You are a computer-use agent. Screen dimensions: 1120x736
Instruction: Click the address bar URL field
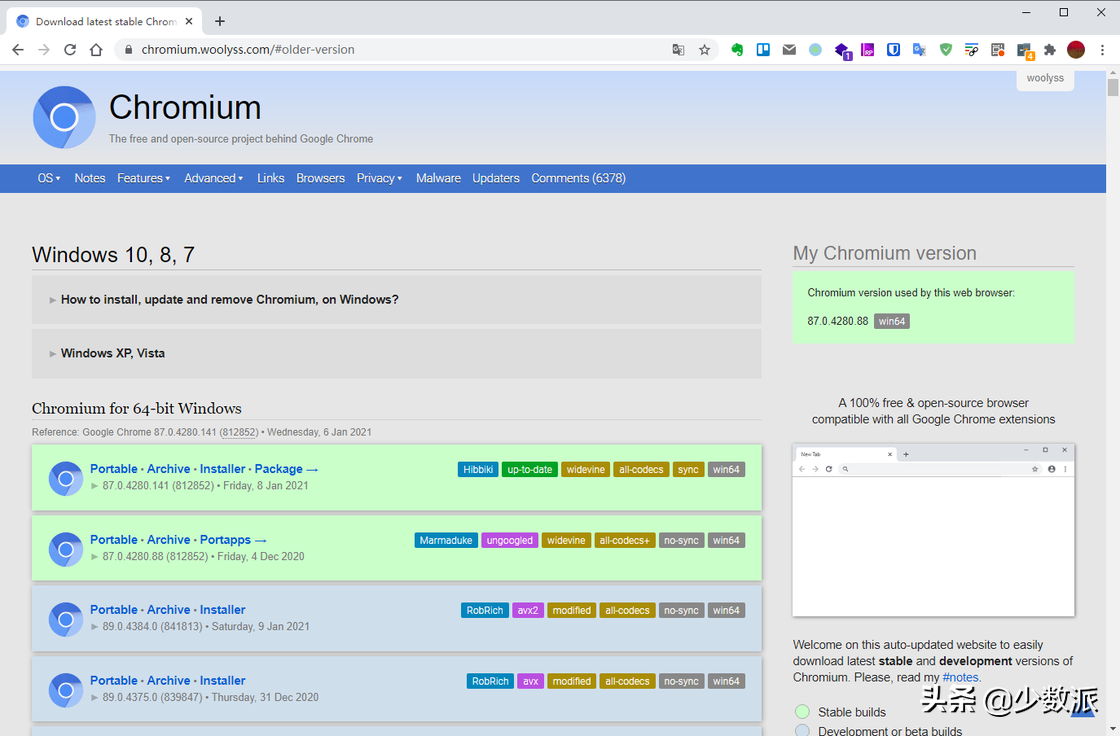coord(400,50)
